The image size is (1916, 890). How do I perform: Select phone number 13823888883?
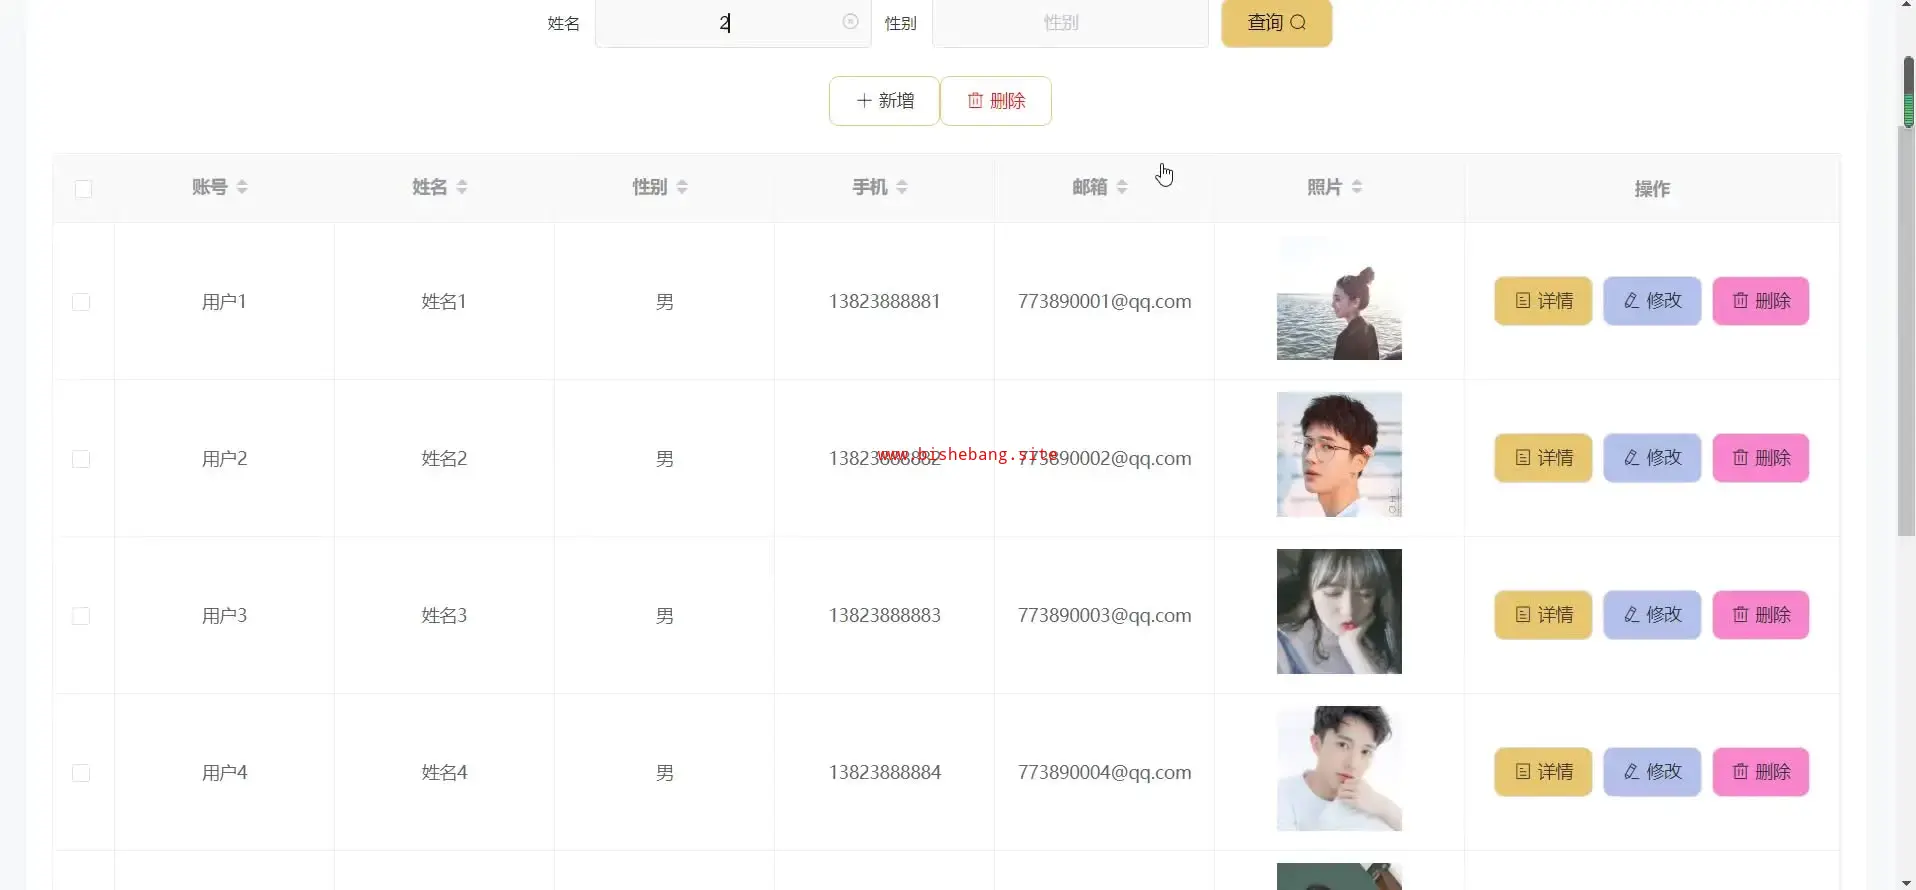[884, 616]
